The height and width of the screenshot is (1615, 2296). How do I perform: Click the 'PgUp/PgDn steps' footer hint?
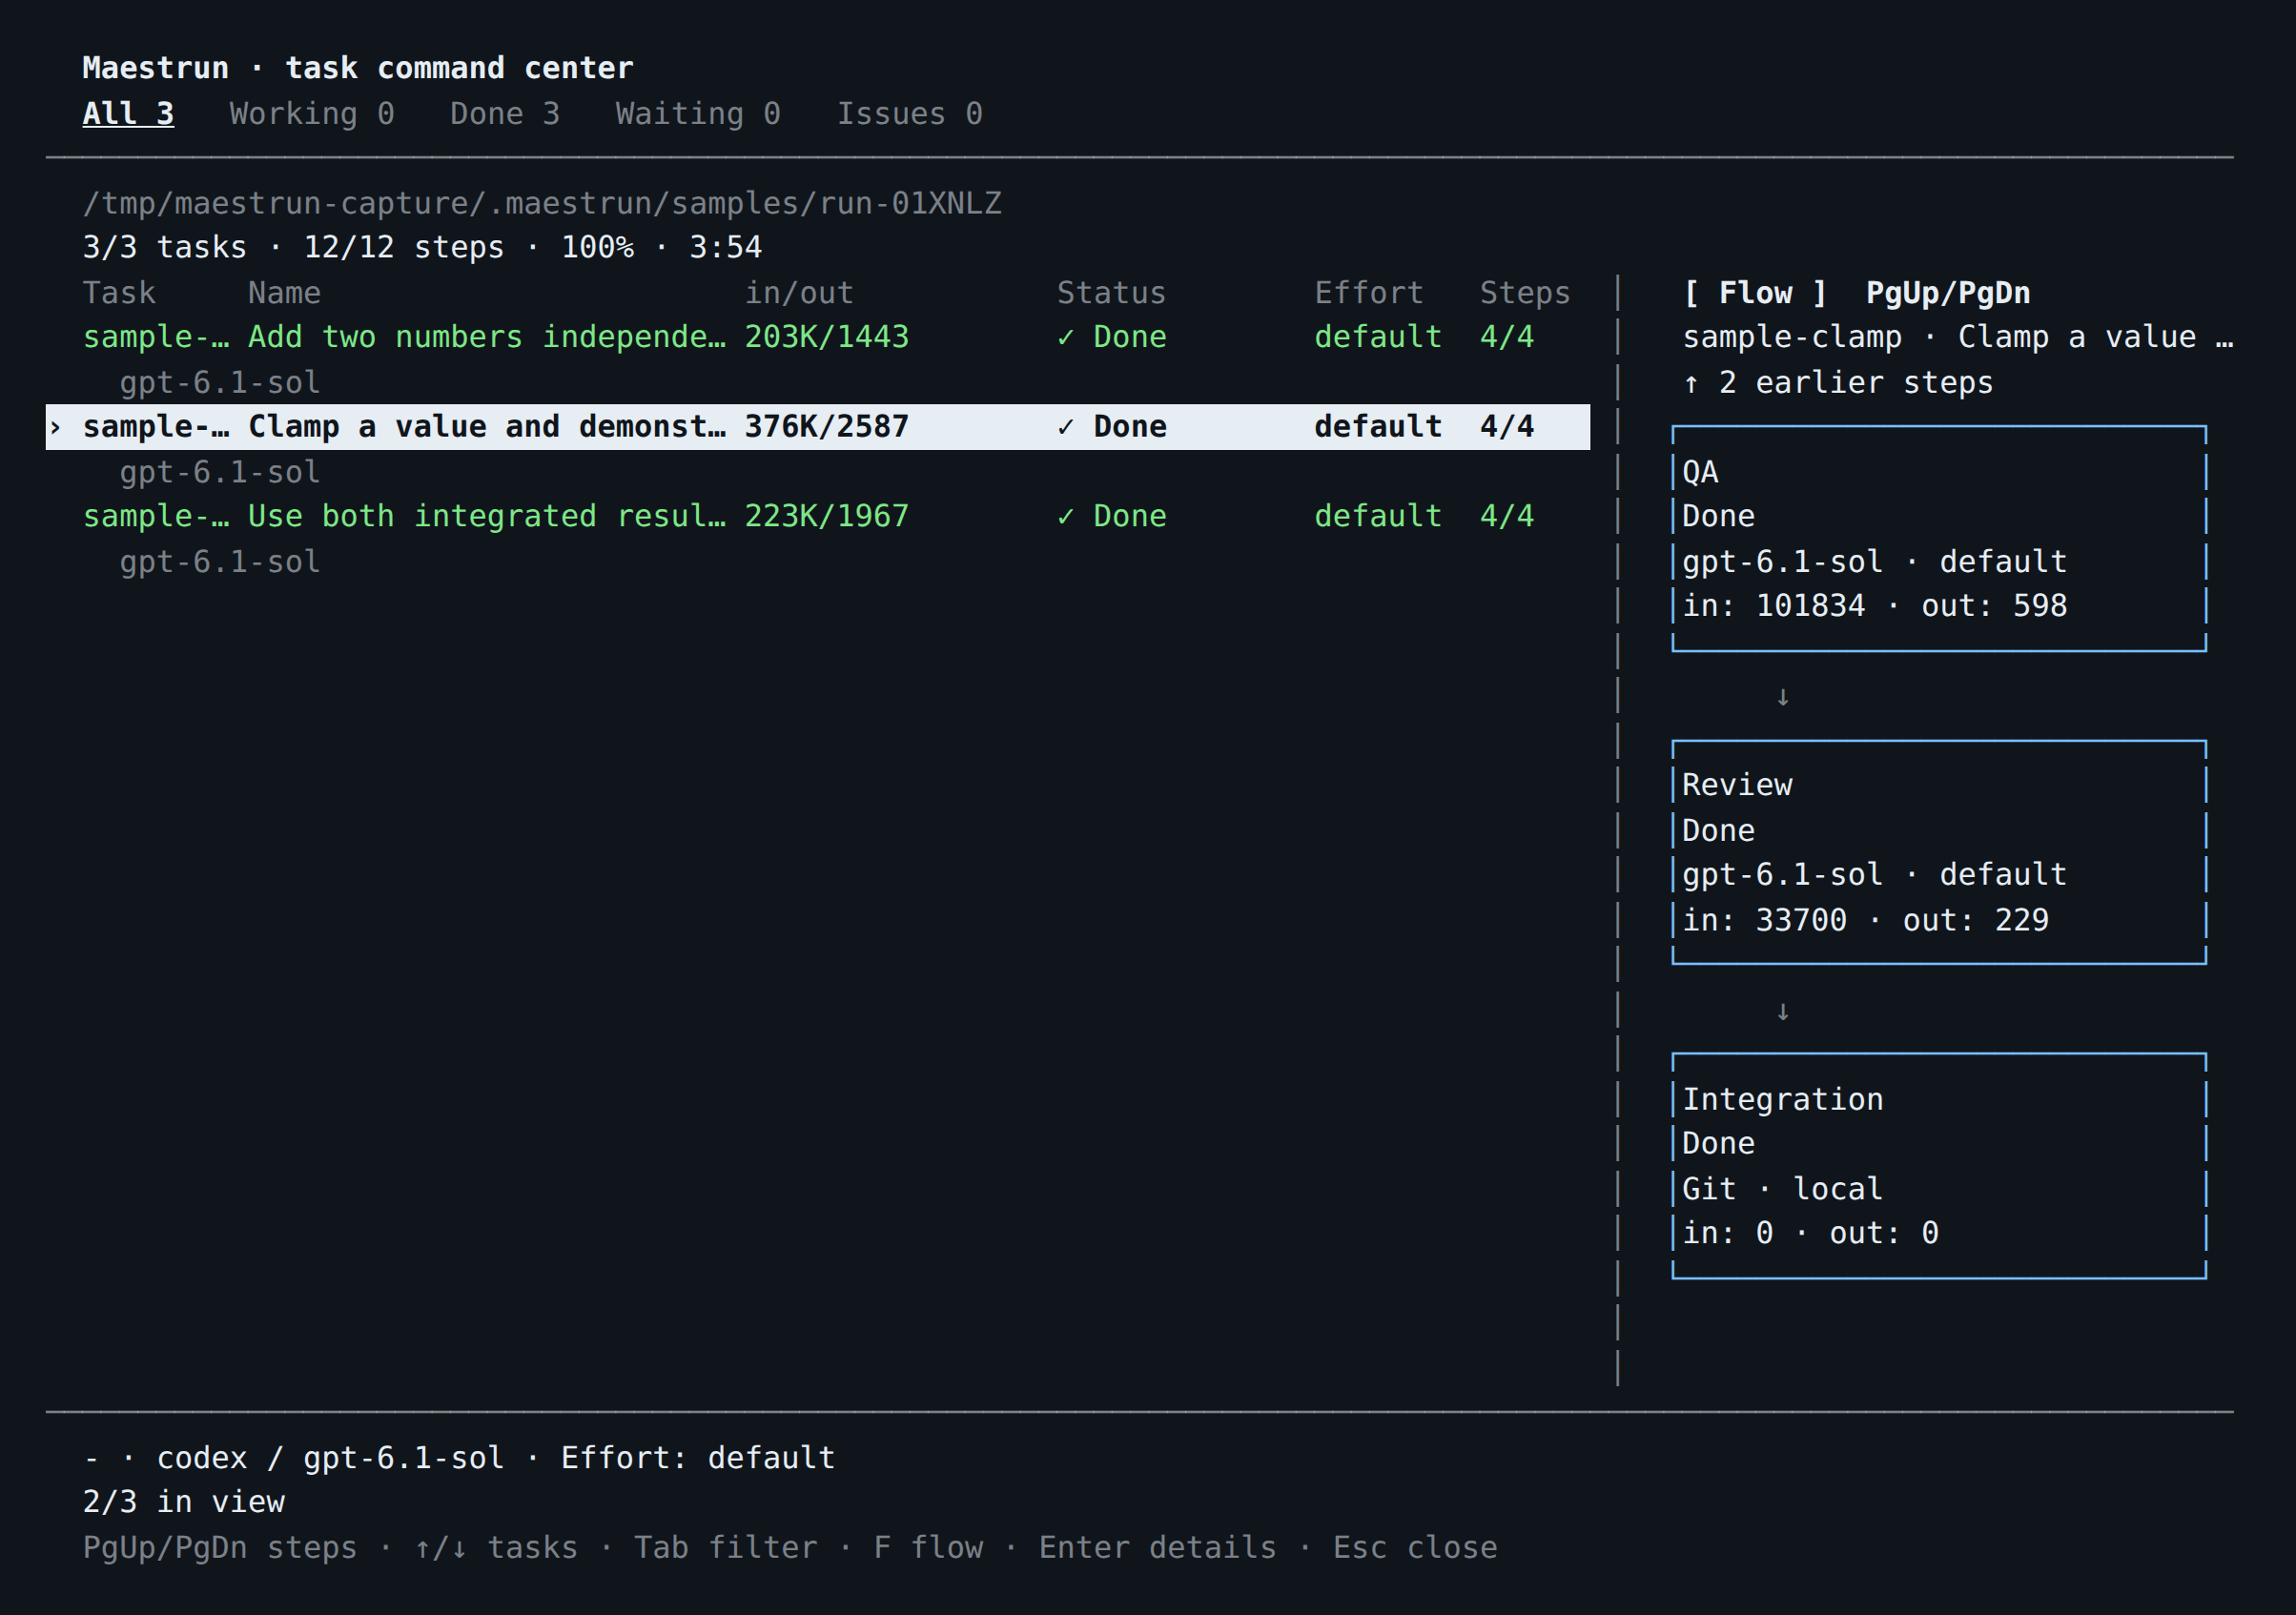(220, 1548)
